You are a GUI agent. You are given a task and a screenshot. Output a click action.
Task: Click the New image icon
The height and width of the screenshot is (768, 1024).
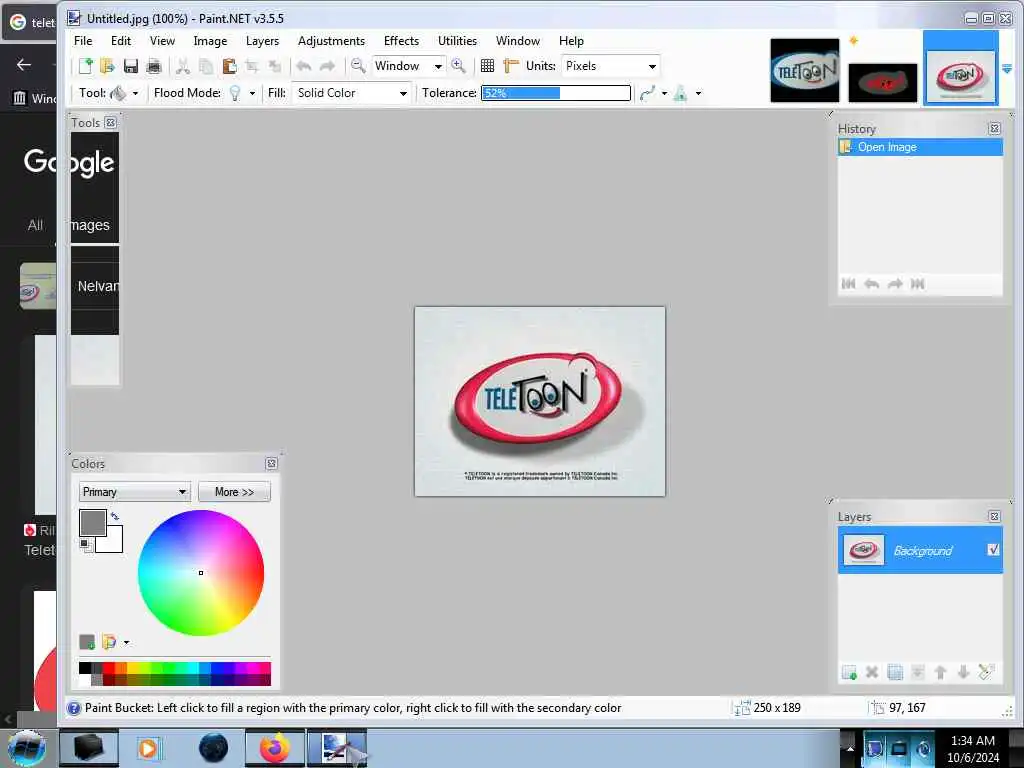(x=86, y=66)
